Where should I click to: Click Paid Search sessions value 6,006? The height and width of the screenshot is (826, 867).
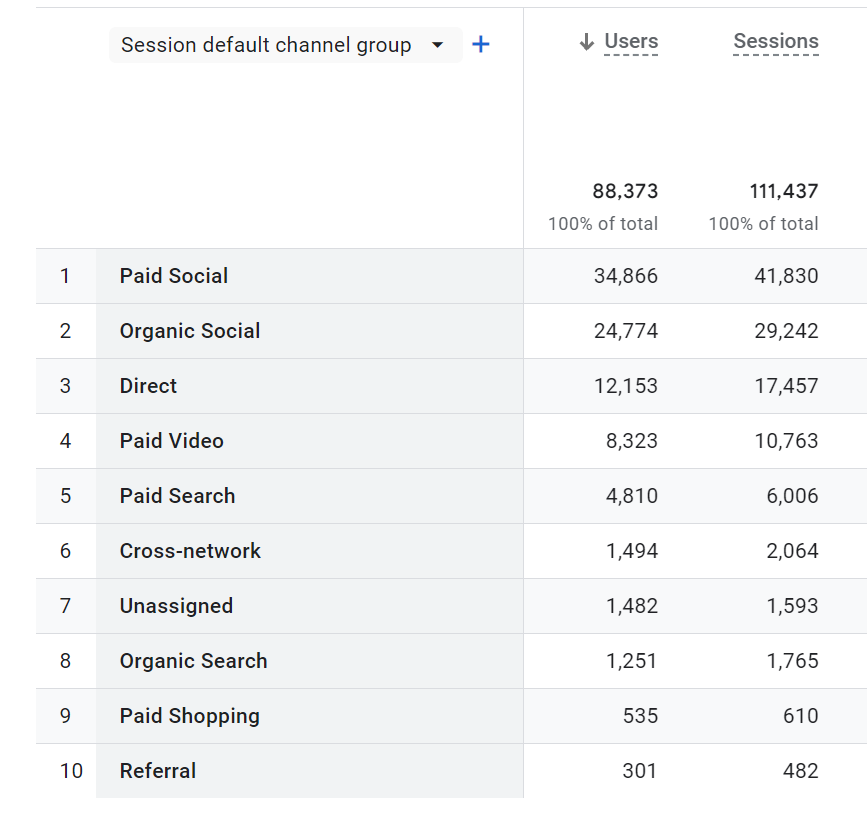click(792, 496)
